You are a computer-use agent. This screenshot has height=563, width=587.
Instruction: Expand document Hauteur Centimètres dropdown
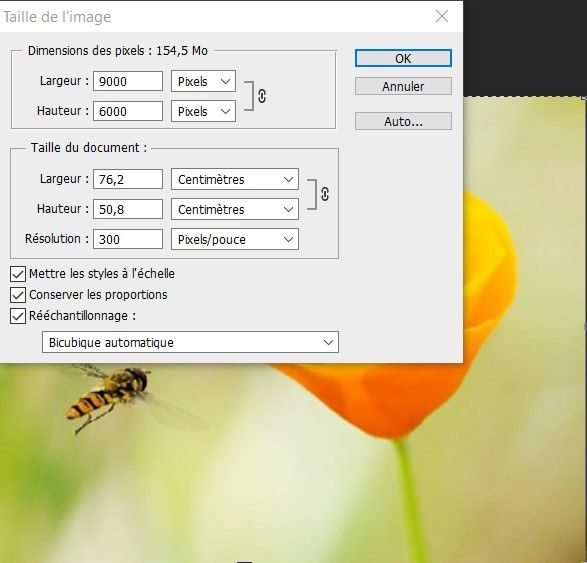coord(235,209)
